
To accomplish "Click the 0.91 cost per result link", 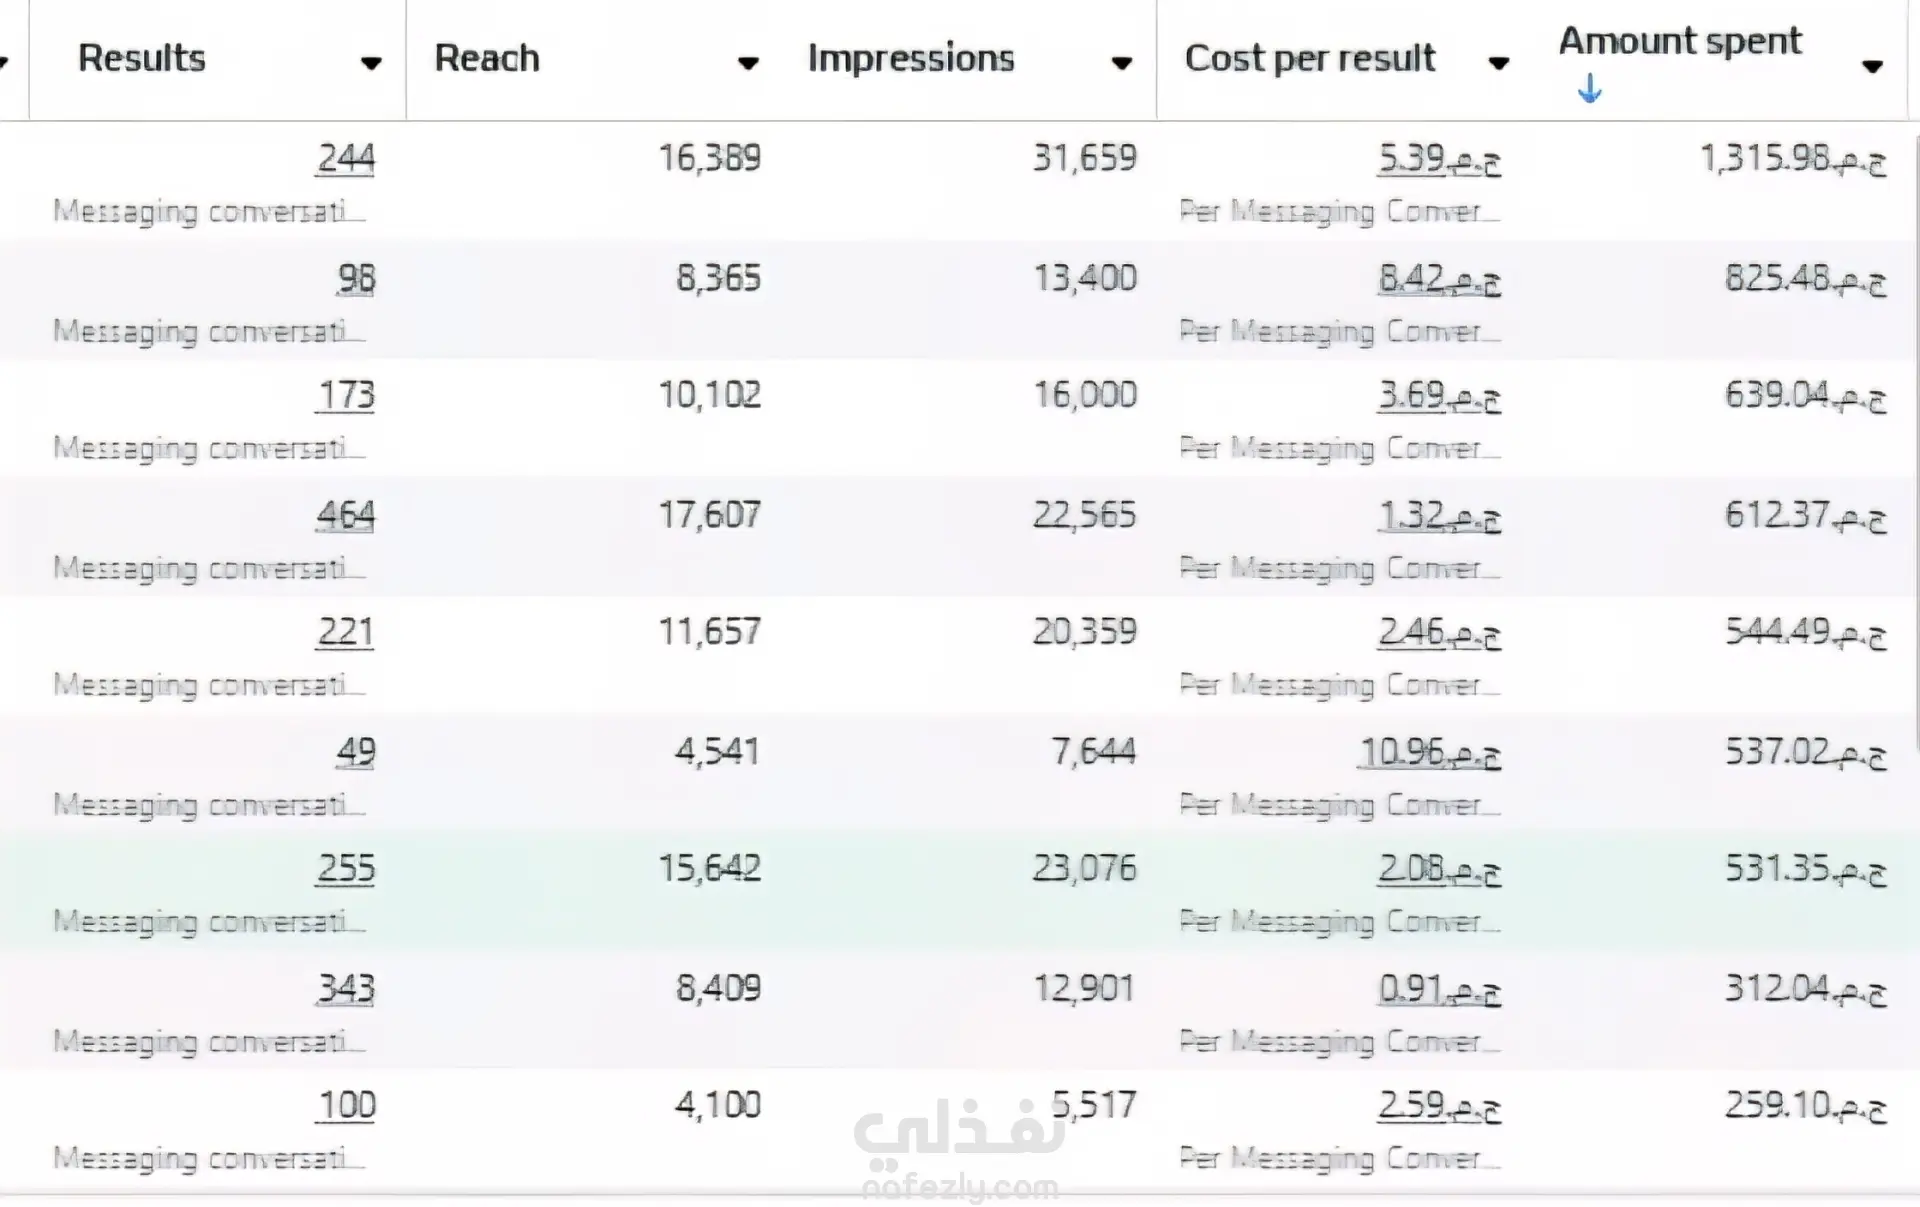I will 1439,989.
